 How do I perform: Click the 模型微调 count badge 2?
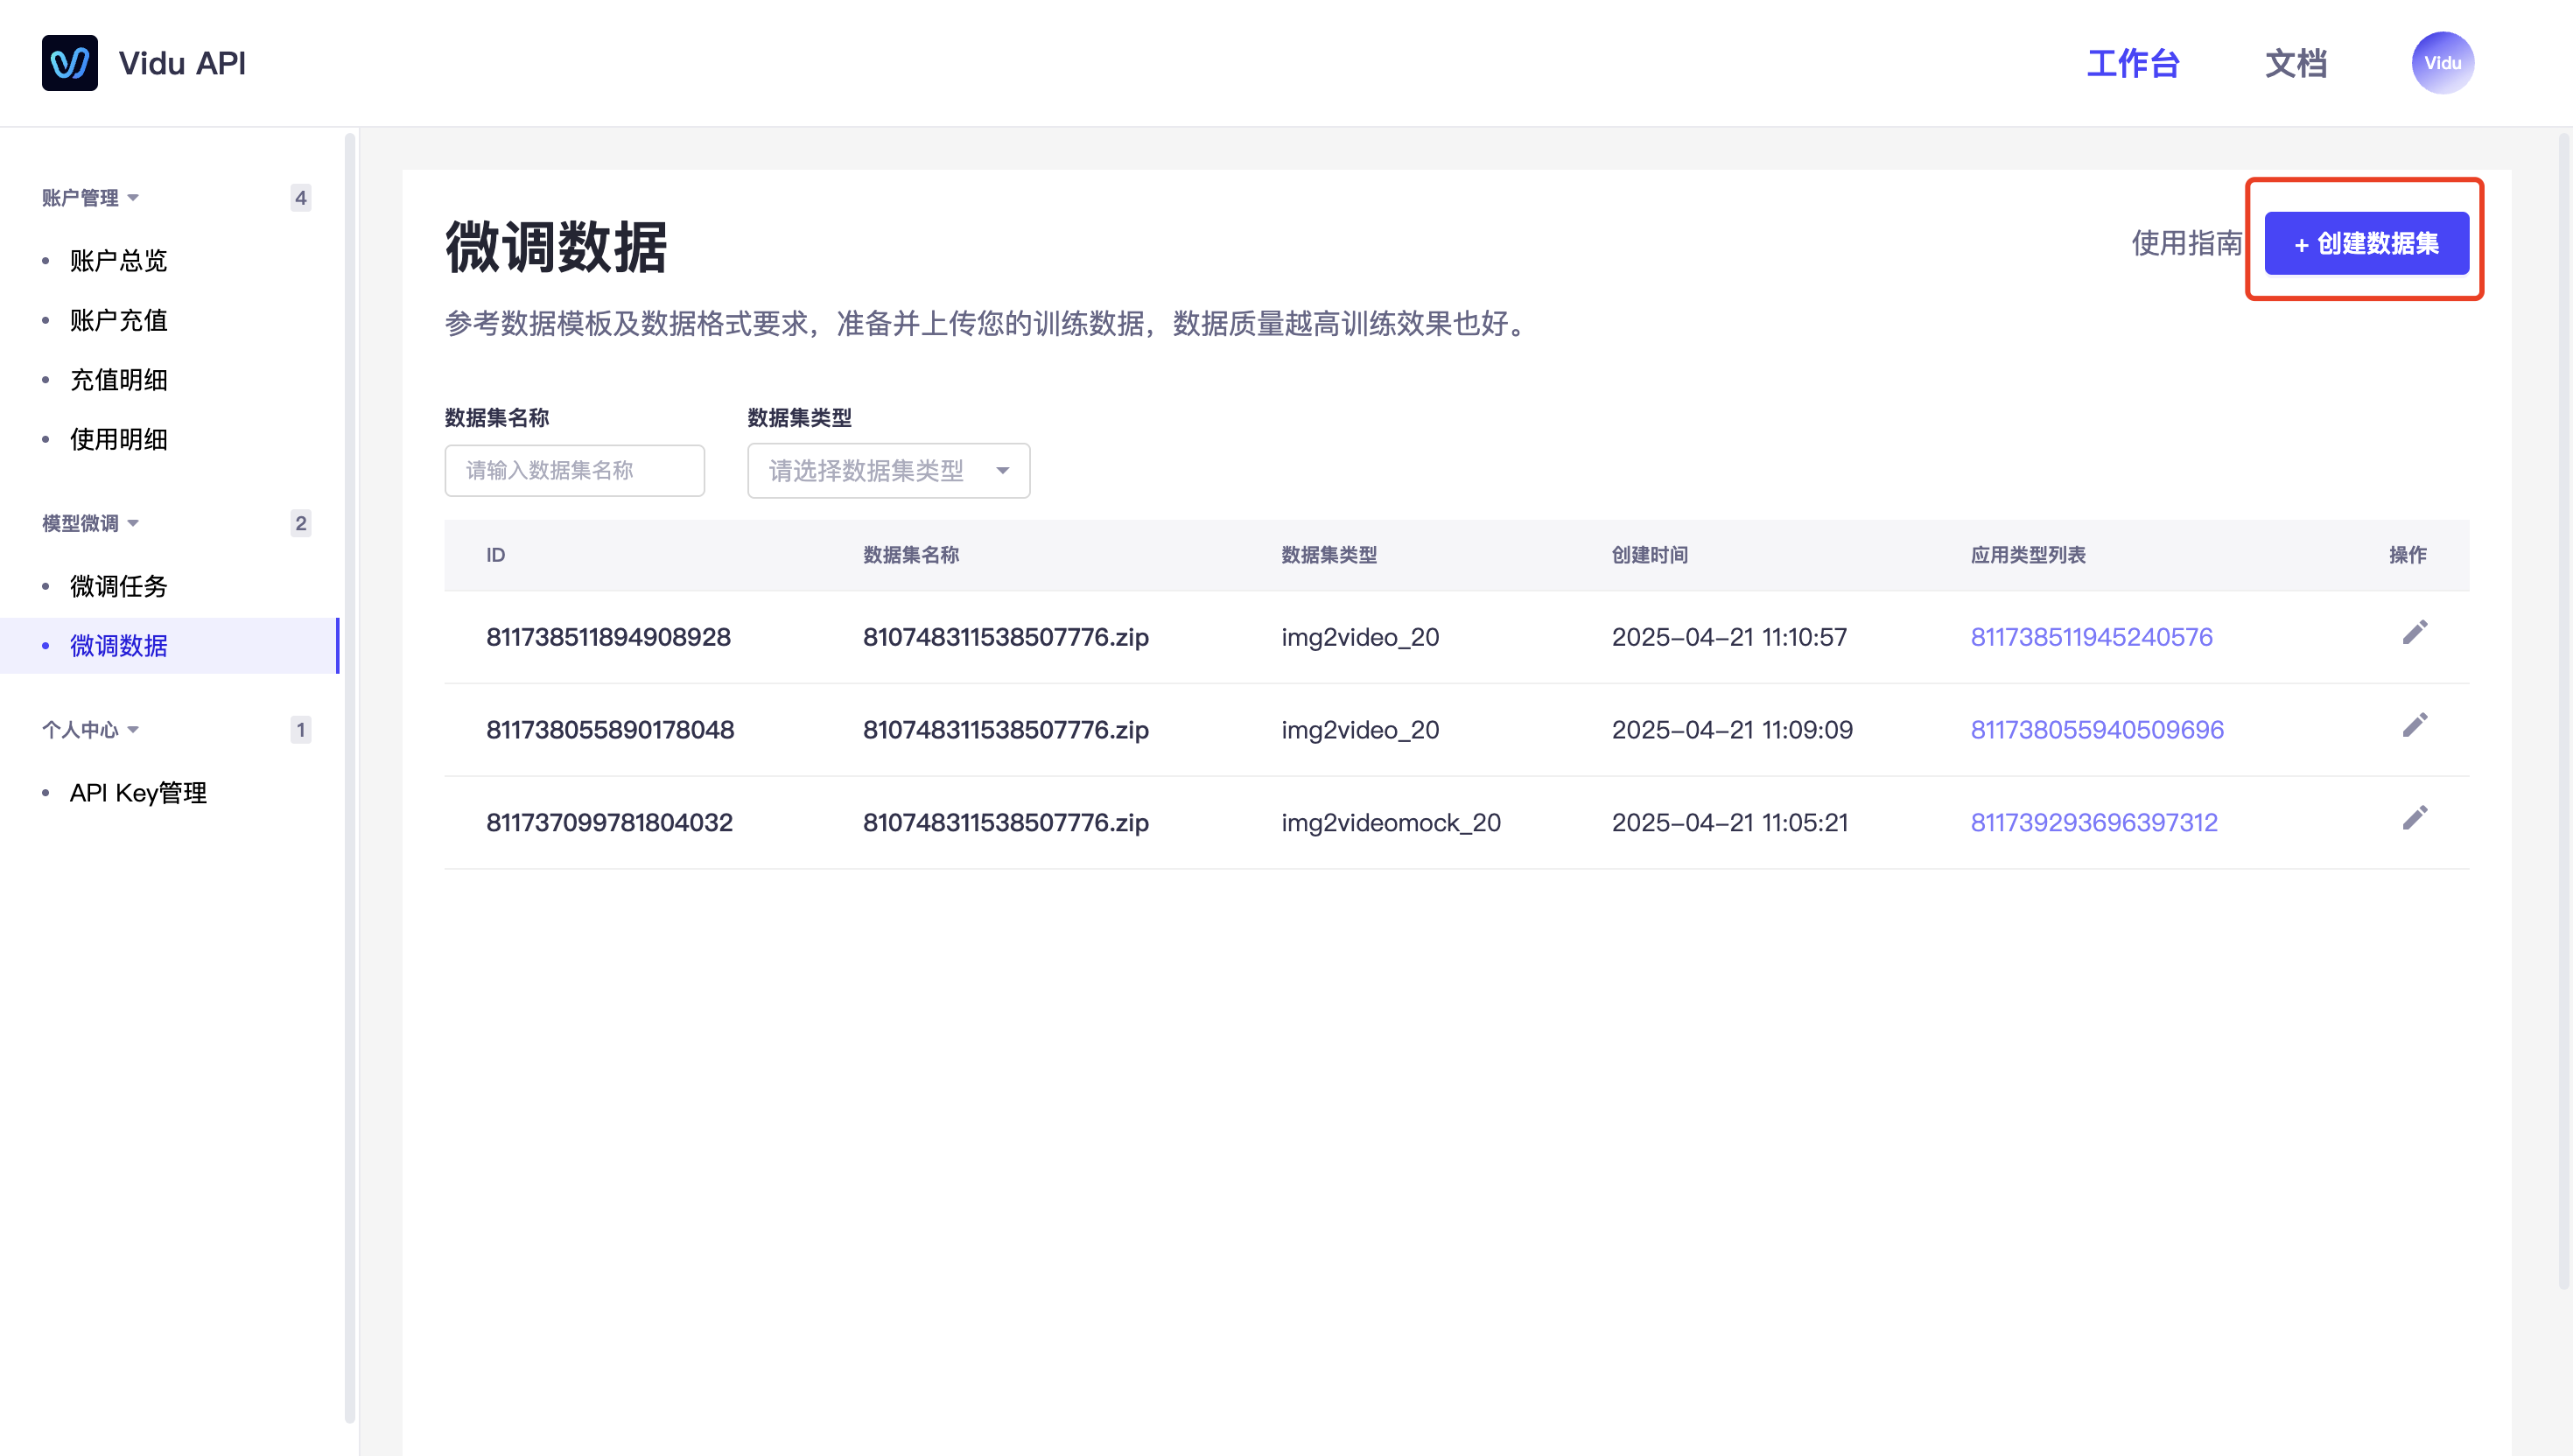pyautogui.click(x=300, y=523)
